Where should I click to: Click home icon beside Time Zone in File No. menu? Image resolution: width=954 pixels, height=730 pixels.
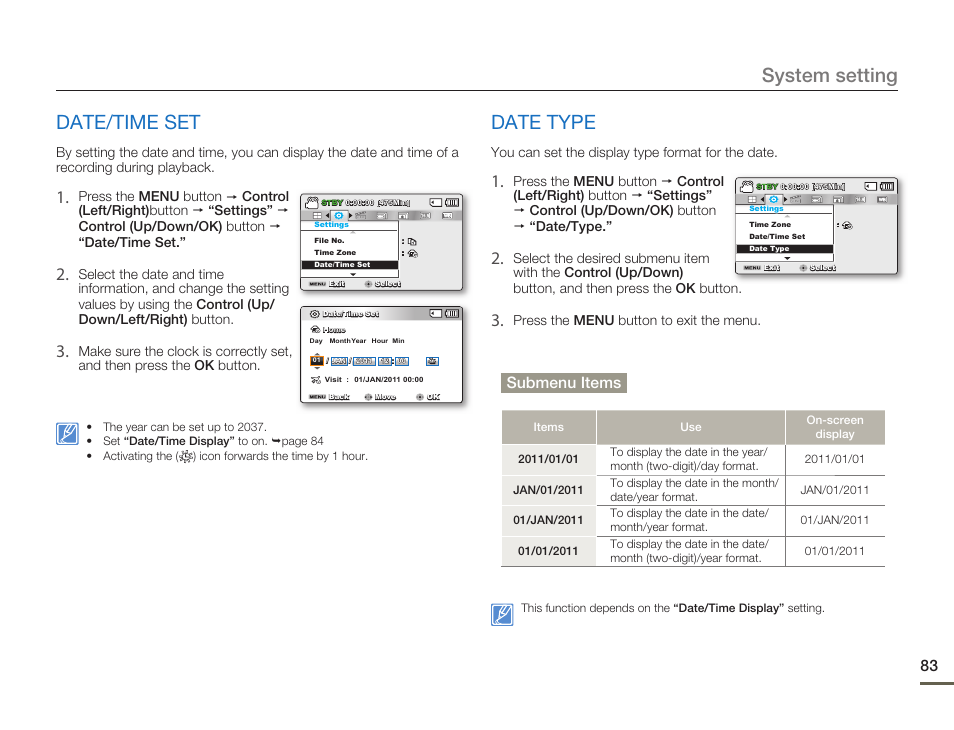tap(413, 254)
